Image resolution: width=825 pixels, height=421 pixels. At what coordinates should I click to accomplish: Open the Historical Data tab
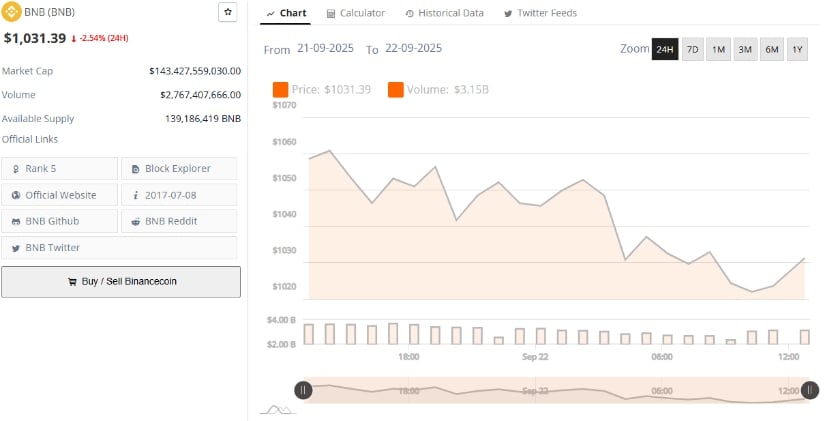point(445,13)
